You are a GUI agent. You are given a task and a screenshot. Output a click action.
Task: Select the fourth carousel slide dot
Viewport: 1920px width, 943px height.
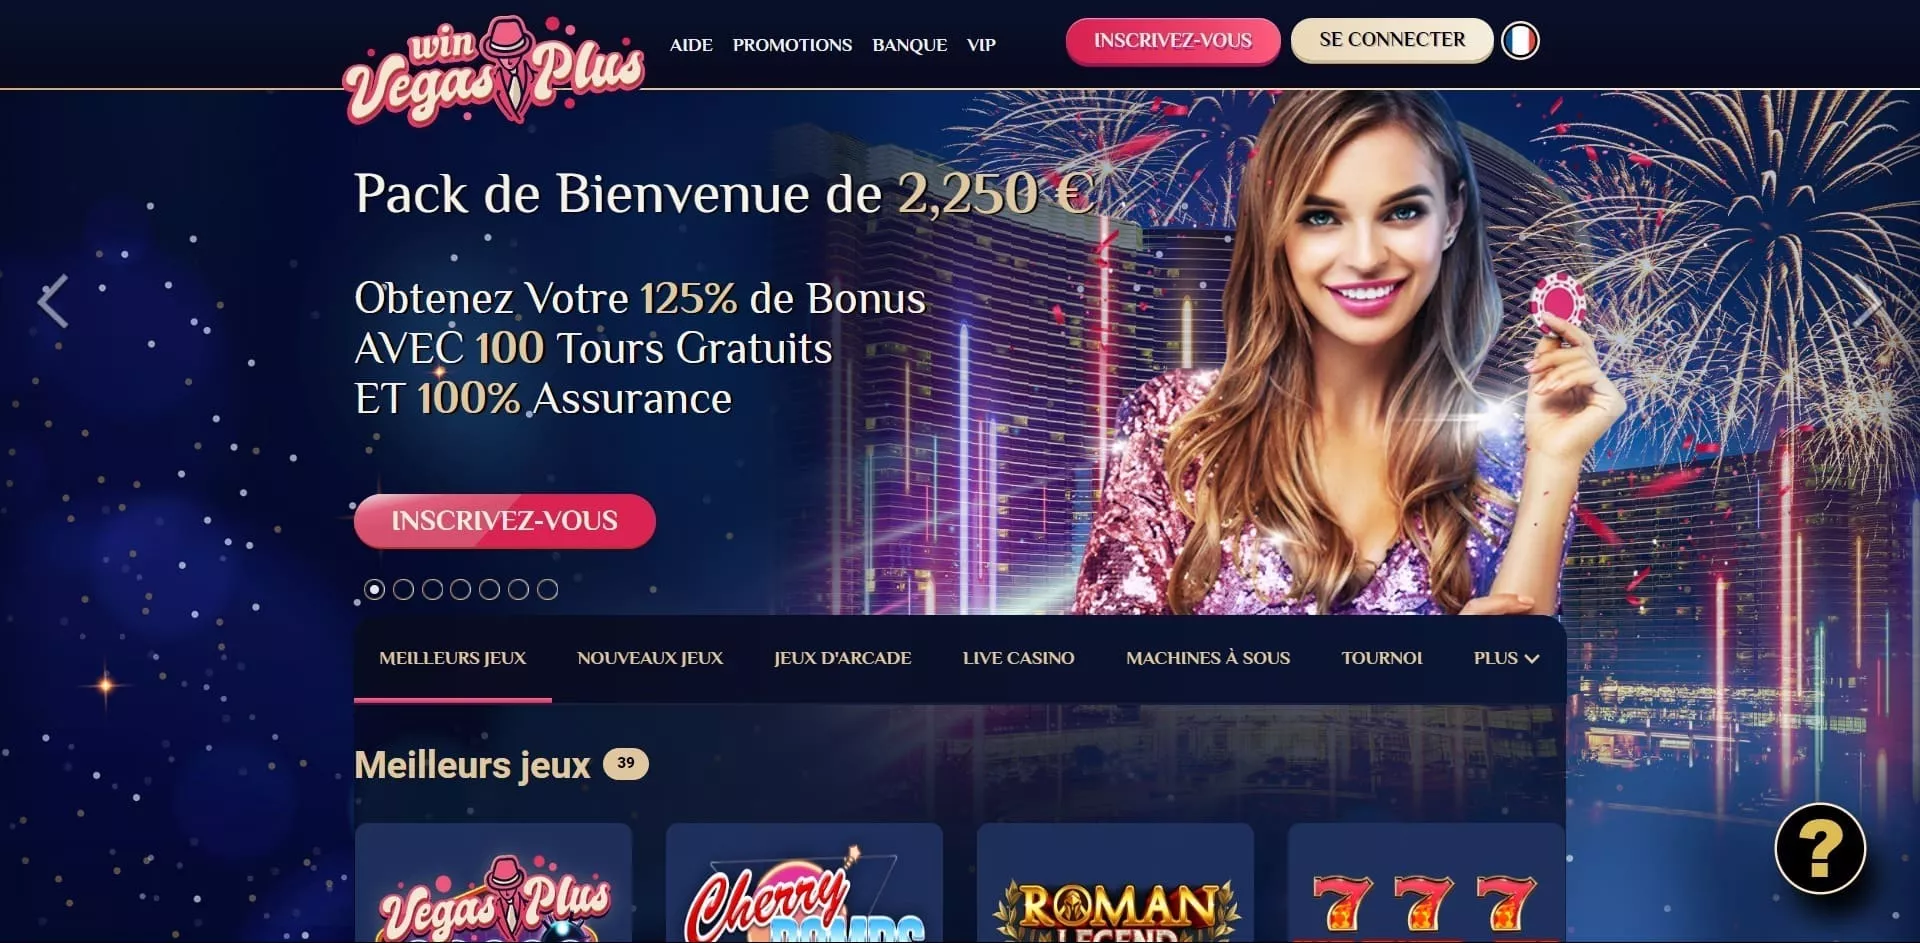(461, 590)
